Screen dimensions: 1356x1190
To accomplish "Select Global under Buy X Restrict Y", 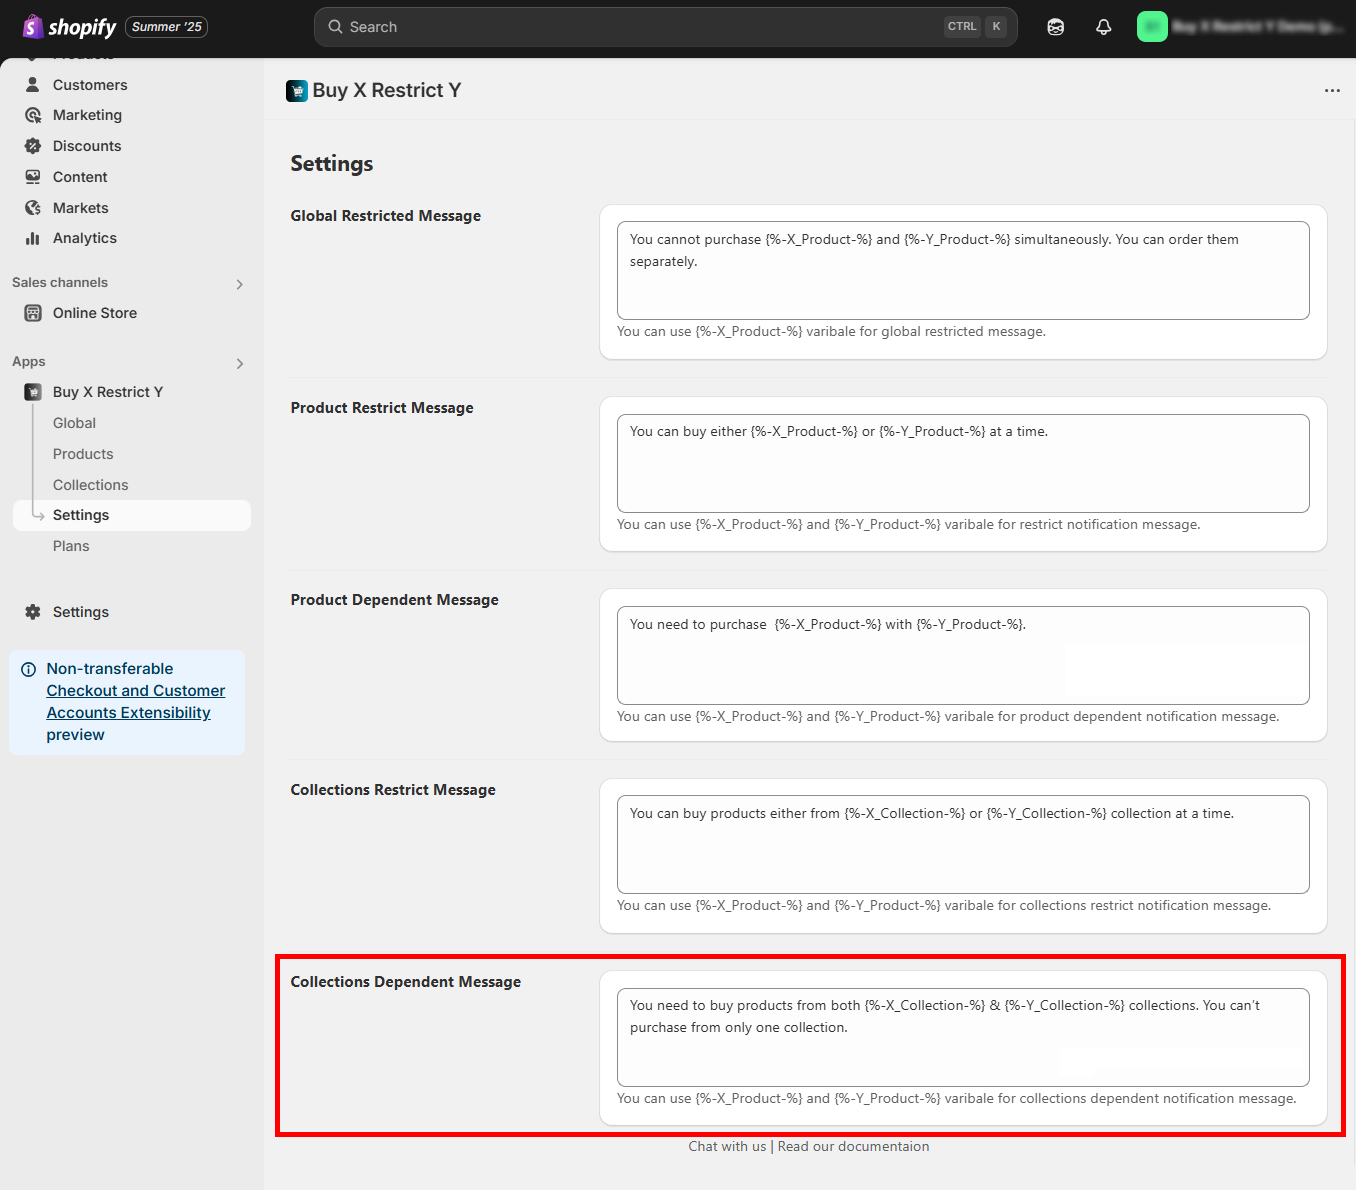I will (74, 423).
